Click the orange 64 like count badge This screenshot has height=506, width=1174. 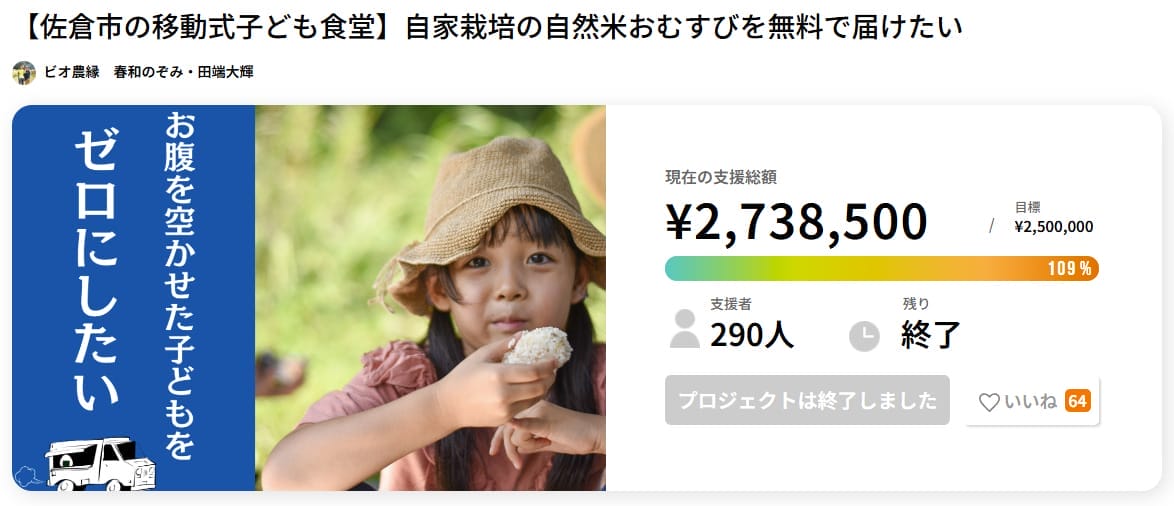pos(1077,401)
